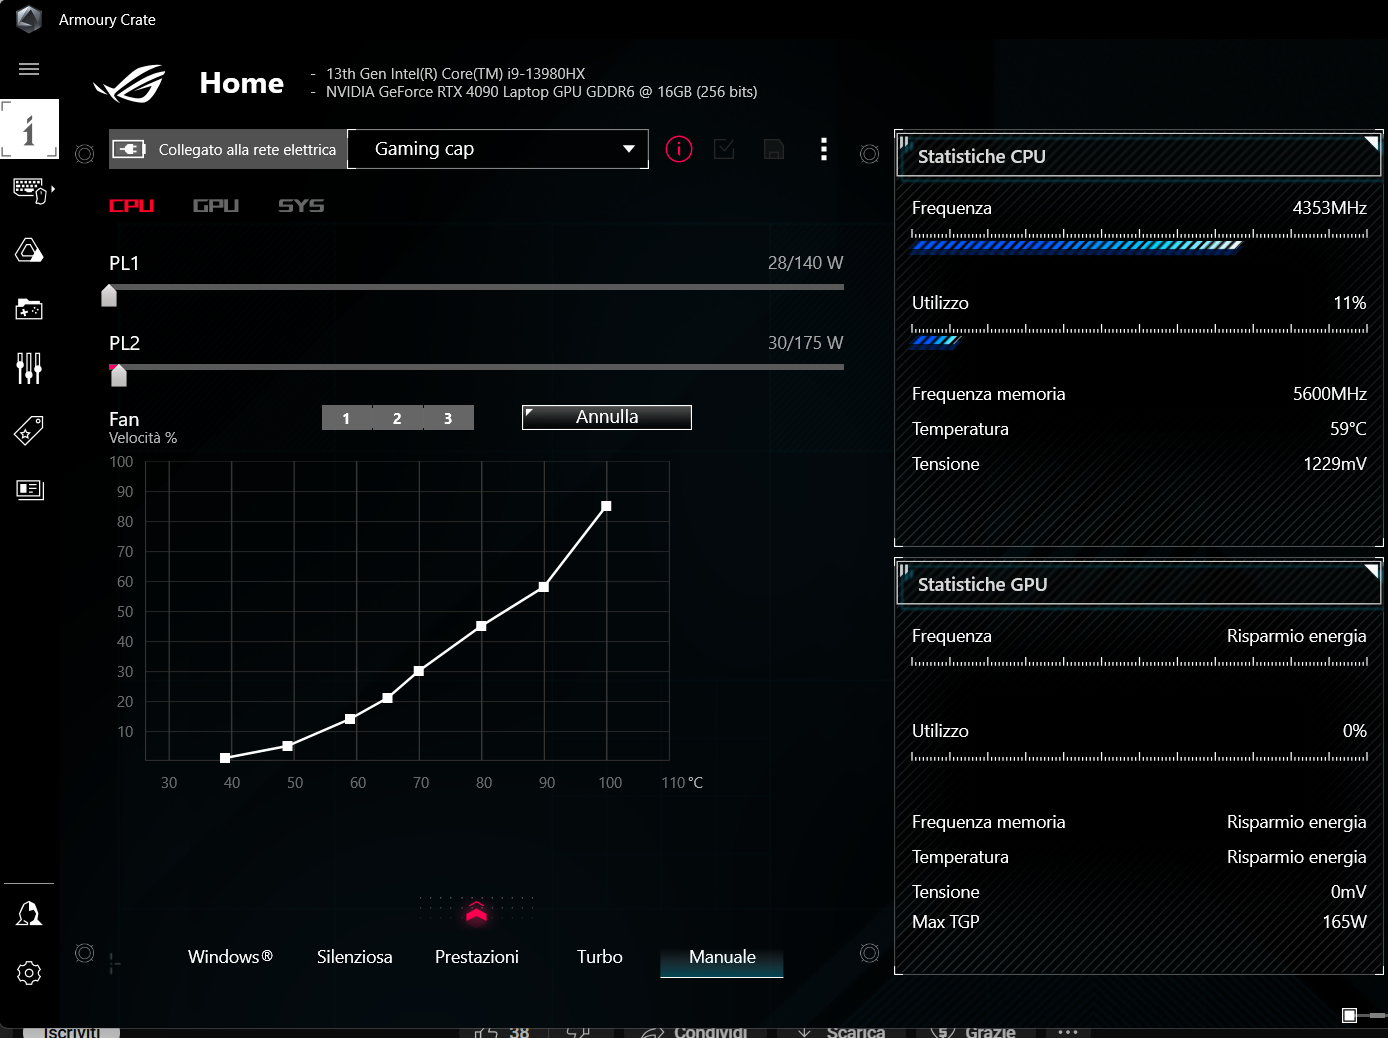This screenshot has height=1038, width=1388.
Task: Switch to the GPU tab
Action: [x=216, y=206]
